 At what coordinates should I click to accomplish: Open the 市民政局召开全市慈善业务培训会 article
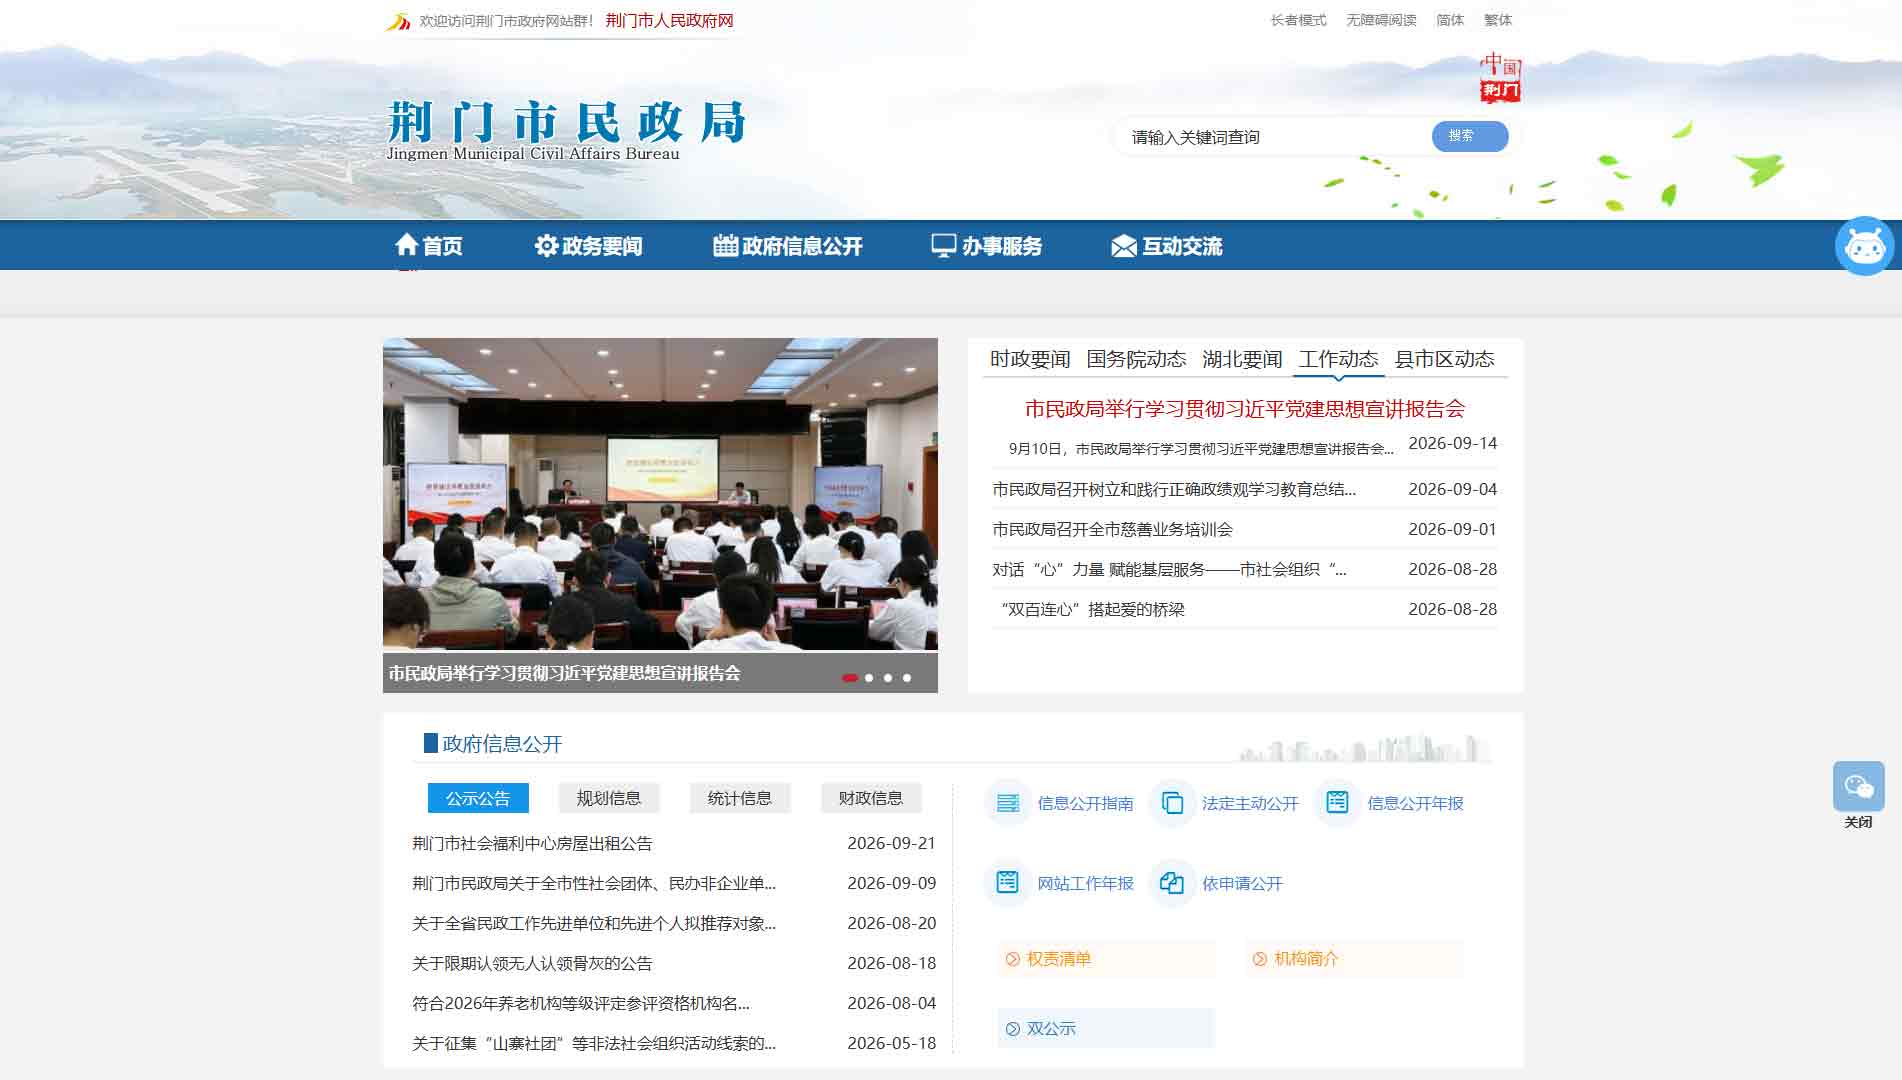[x=1112, y=529]
